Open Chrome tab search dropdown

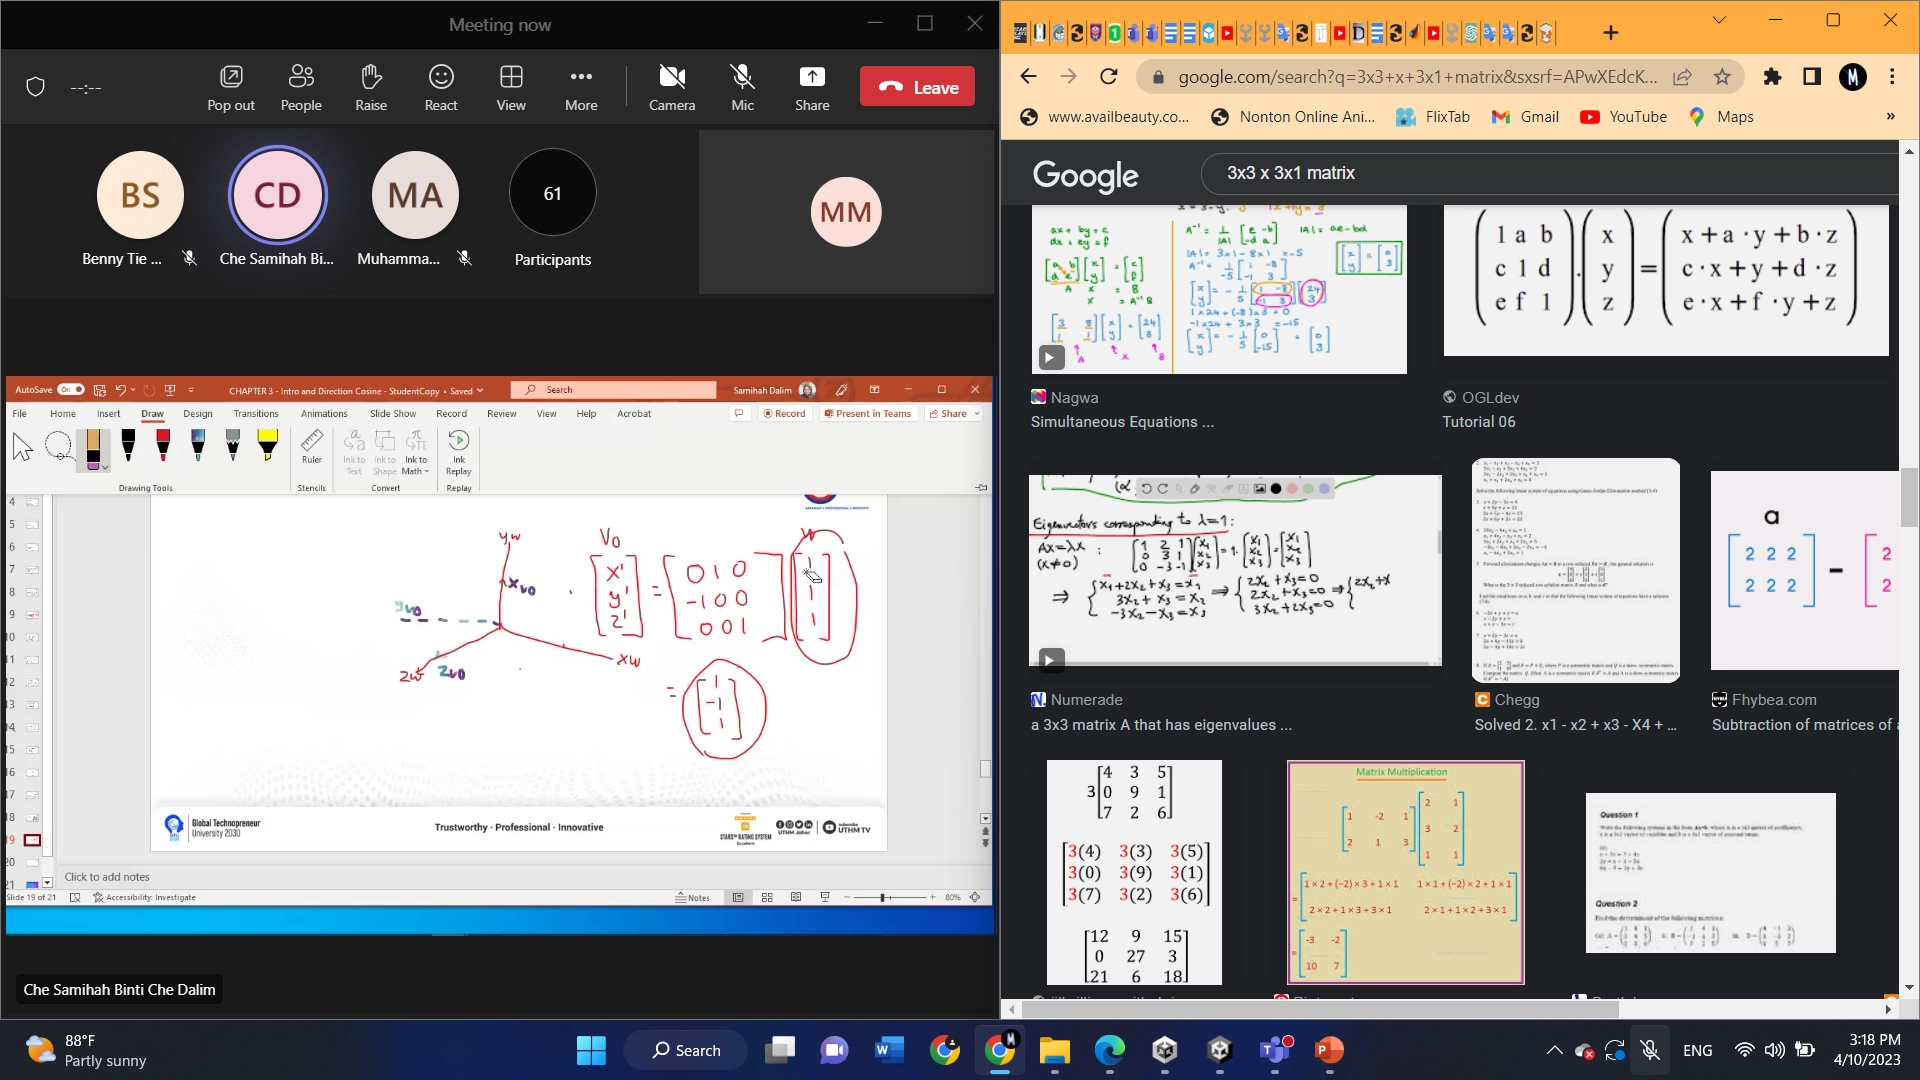click(x=1719, y=20)
